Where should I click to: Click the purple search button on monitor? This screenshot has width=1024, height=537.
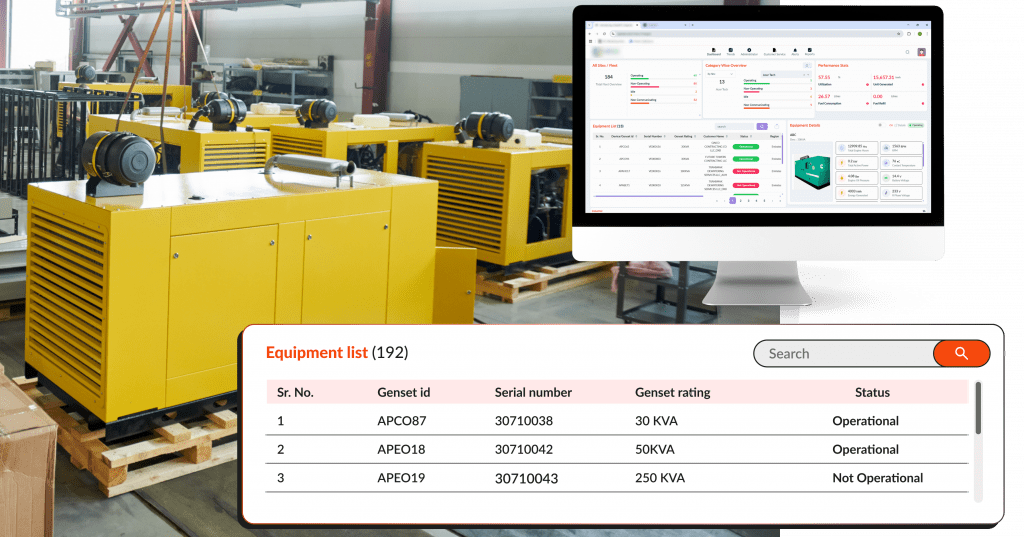[x=762, y=127]
